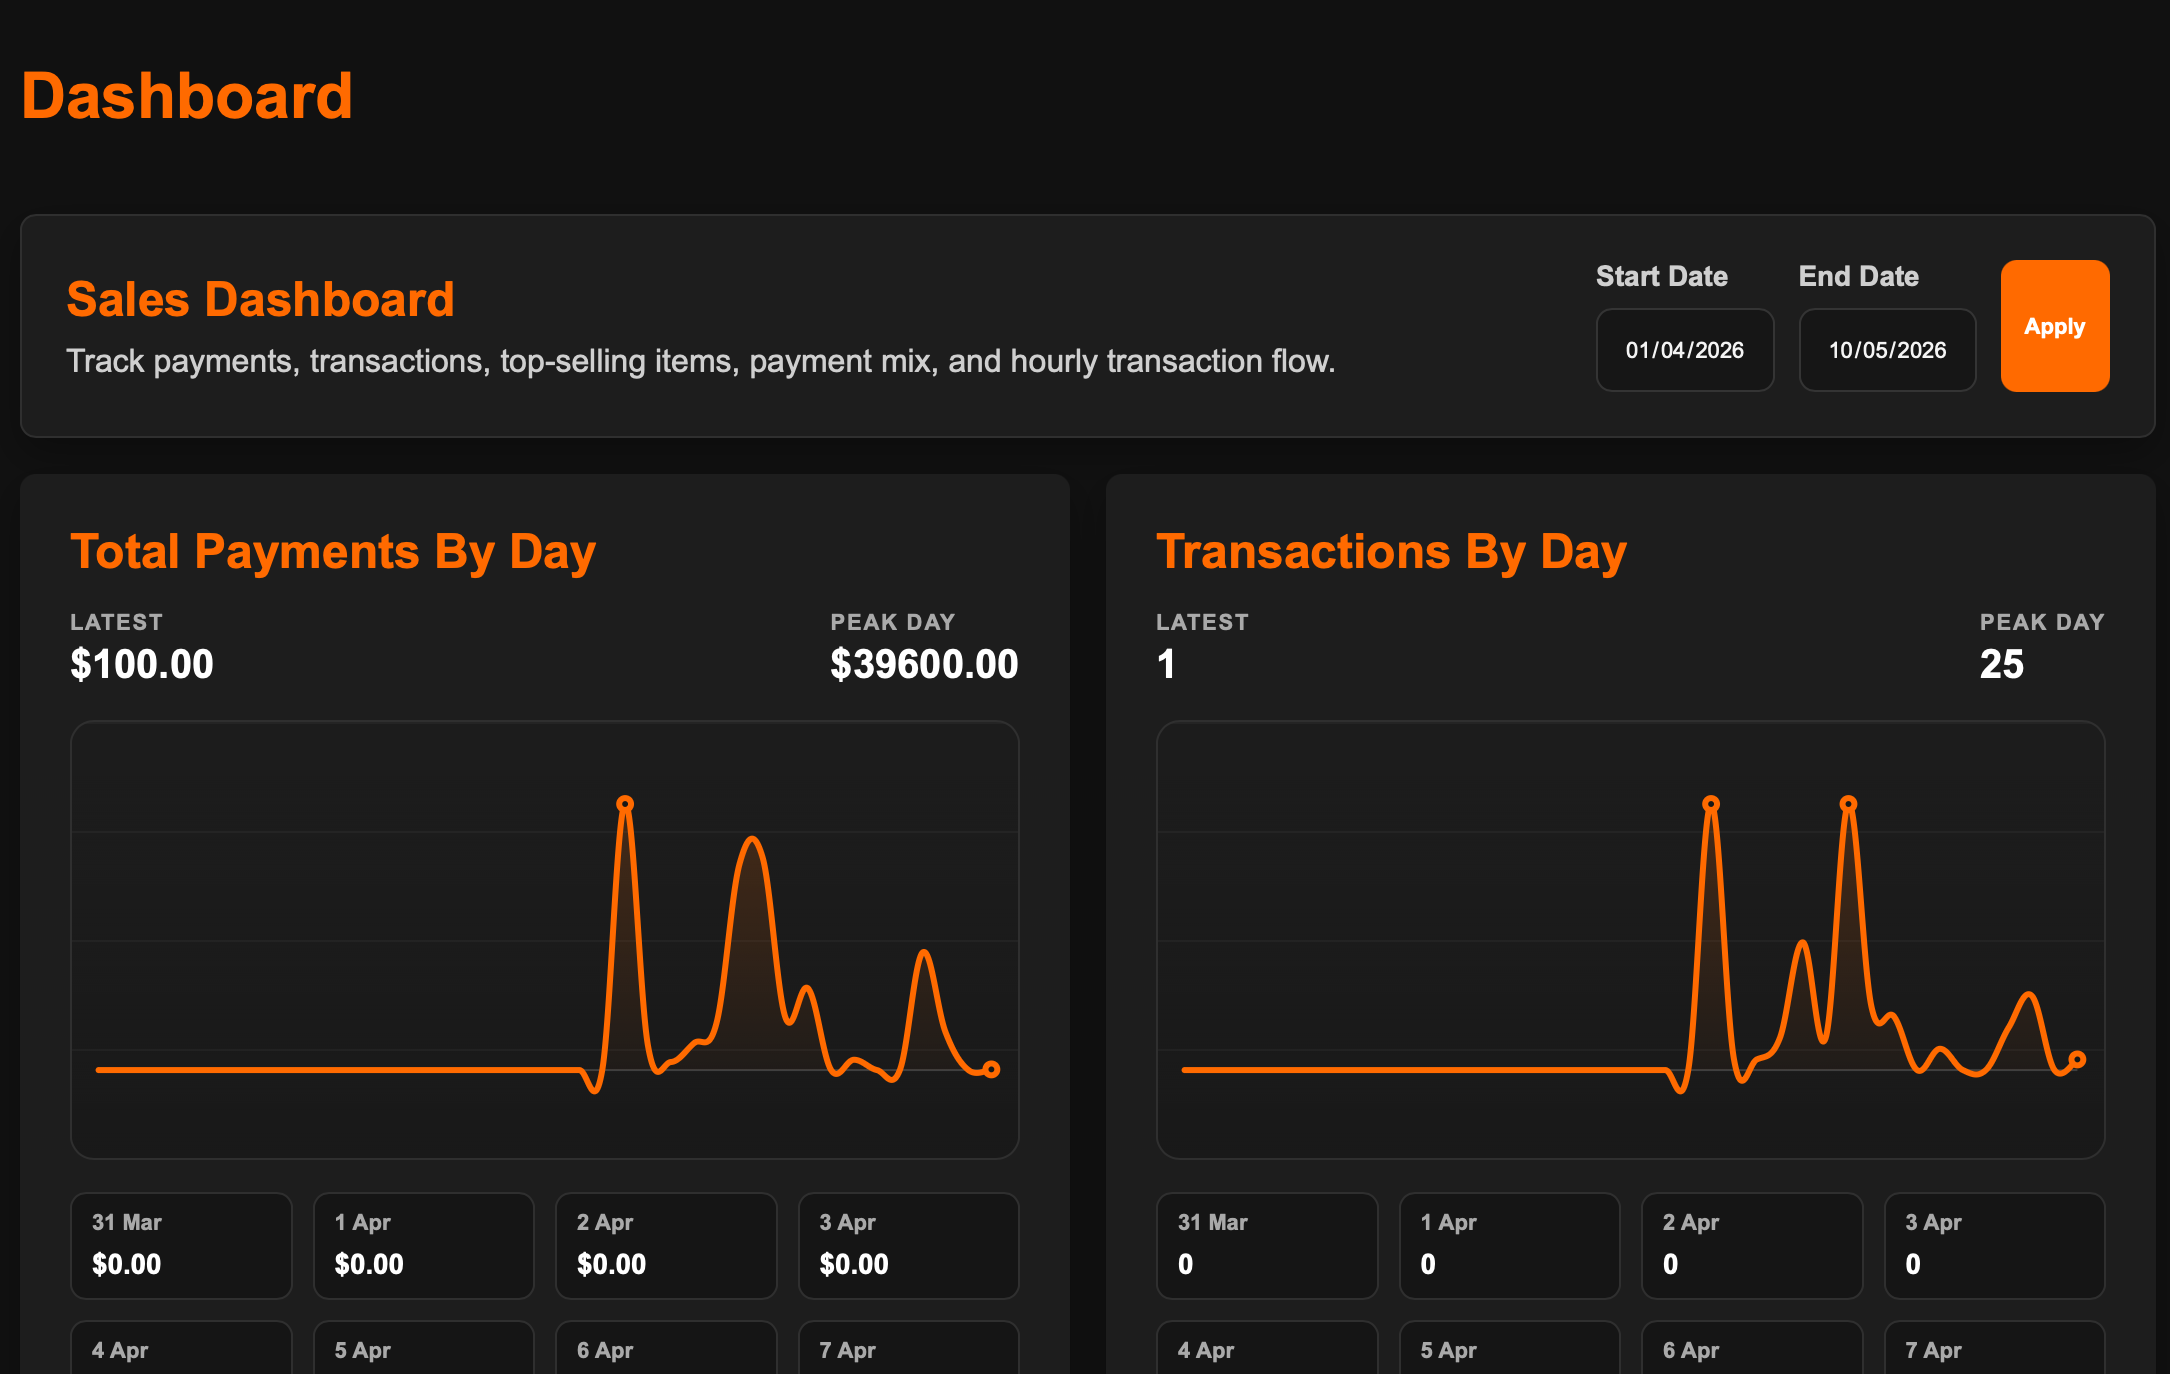Screen dimensions: 2170x1374
Task: Click the peak day value 25
Action: pyautogui.click(x=2002, y=664)
